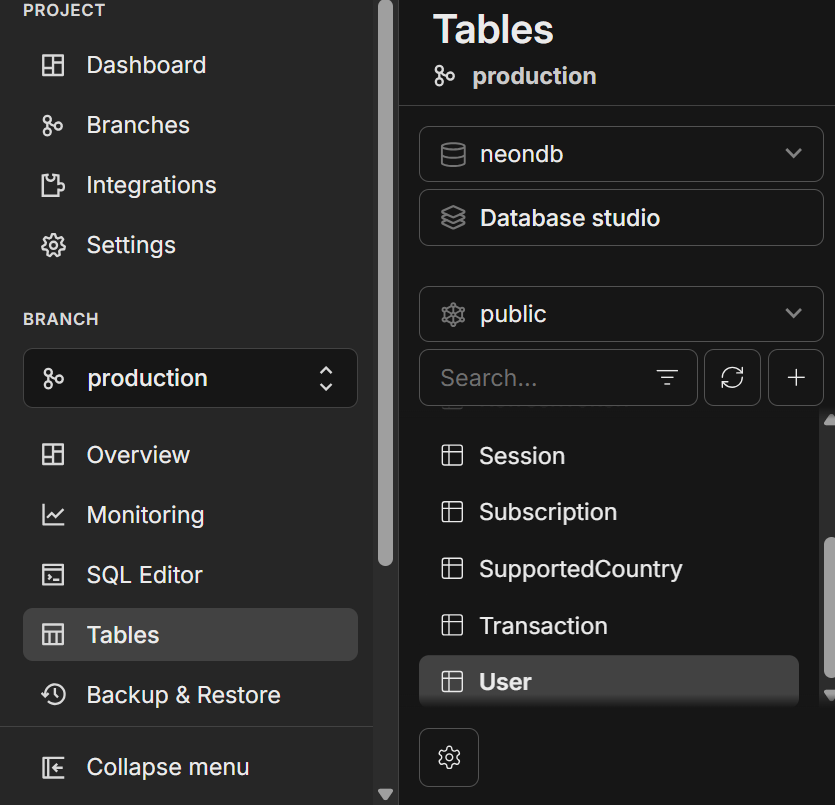The height and width of the screenshot is (805, 835).
Task: Add a new table with plus button
Action: [796, 377]
